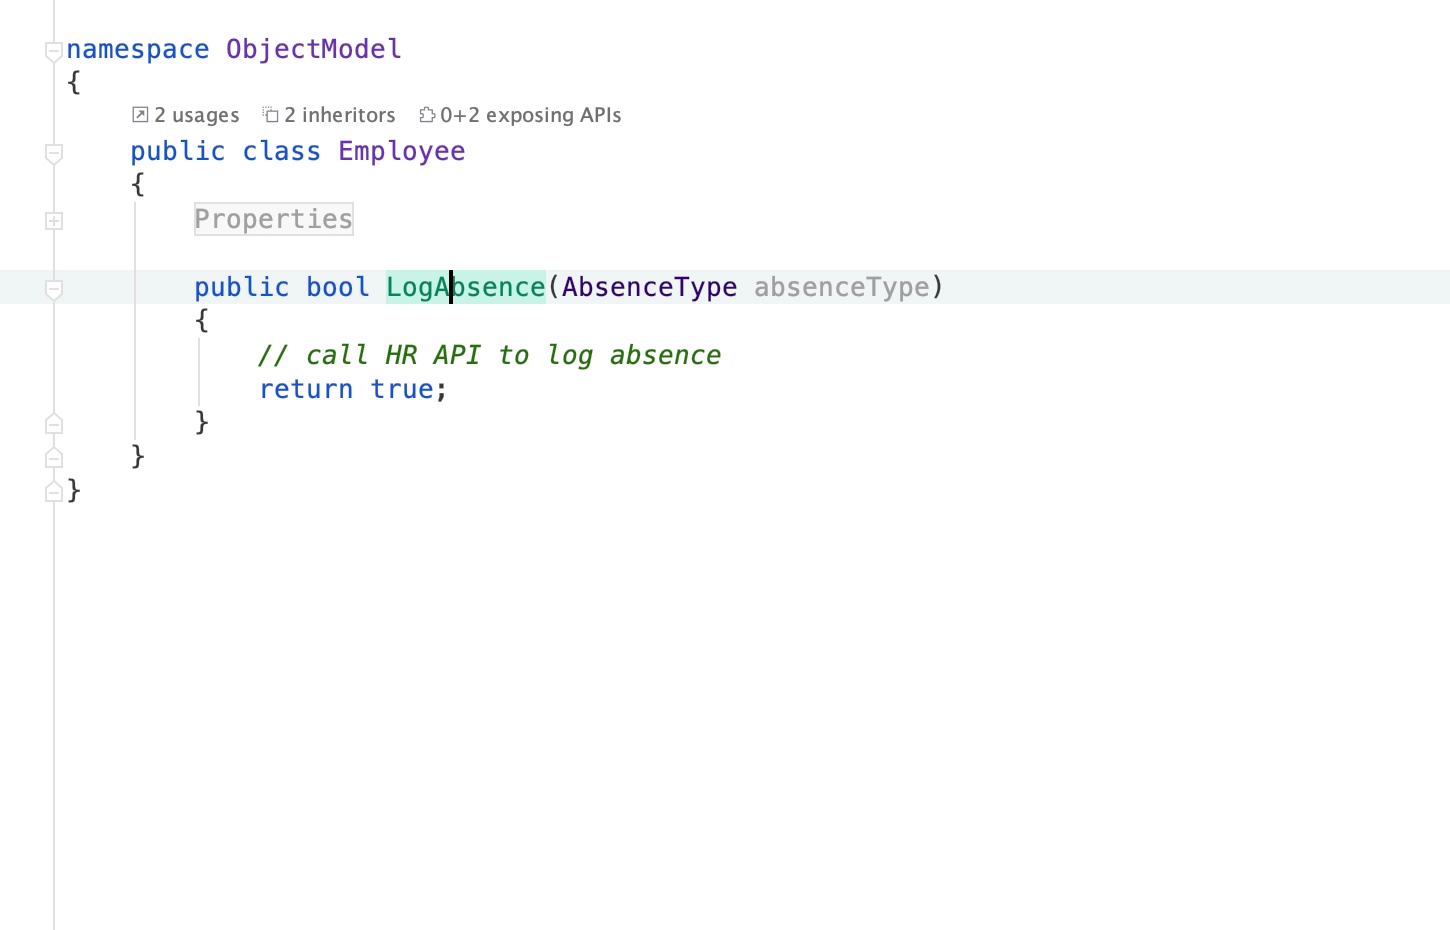Click the 'true' literal
Screen dimensions: 1450x930
click(x=402, y=389)
